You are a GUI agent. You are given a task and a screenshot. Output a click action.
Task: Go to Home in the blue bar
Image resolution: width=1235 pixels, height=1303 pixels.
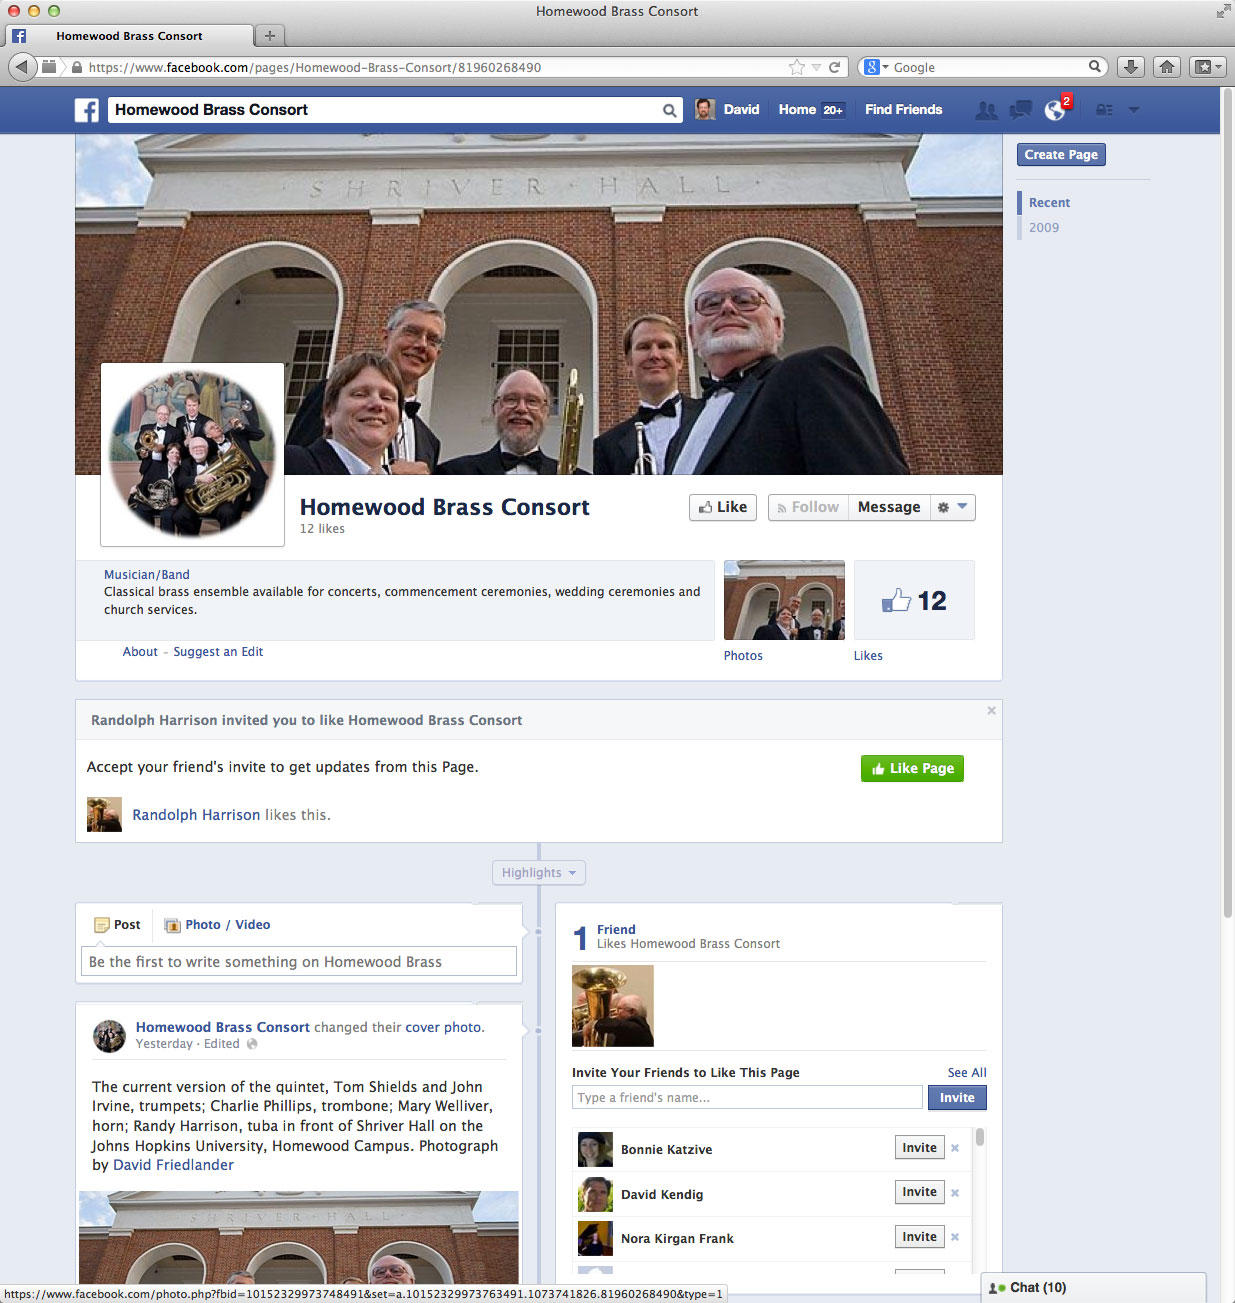[x=797, y=110]
